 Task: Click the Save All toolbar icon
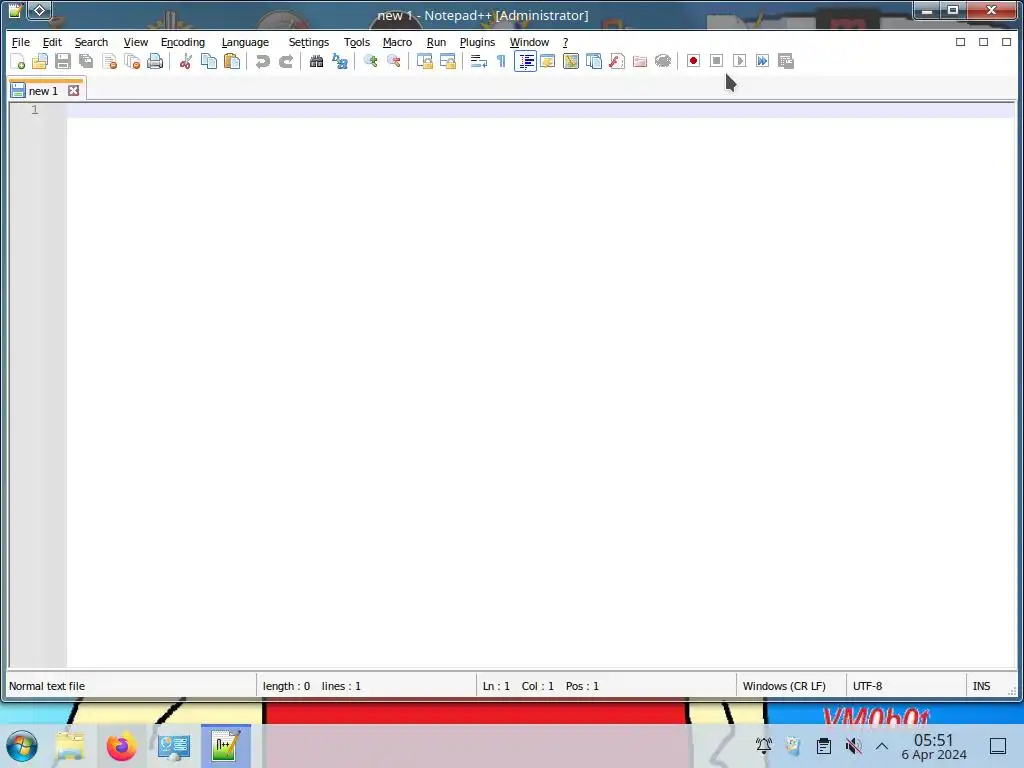point(86,61)
